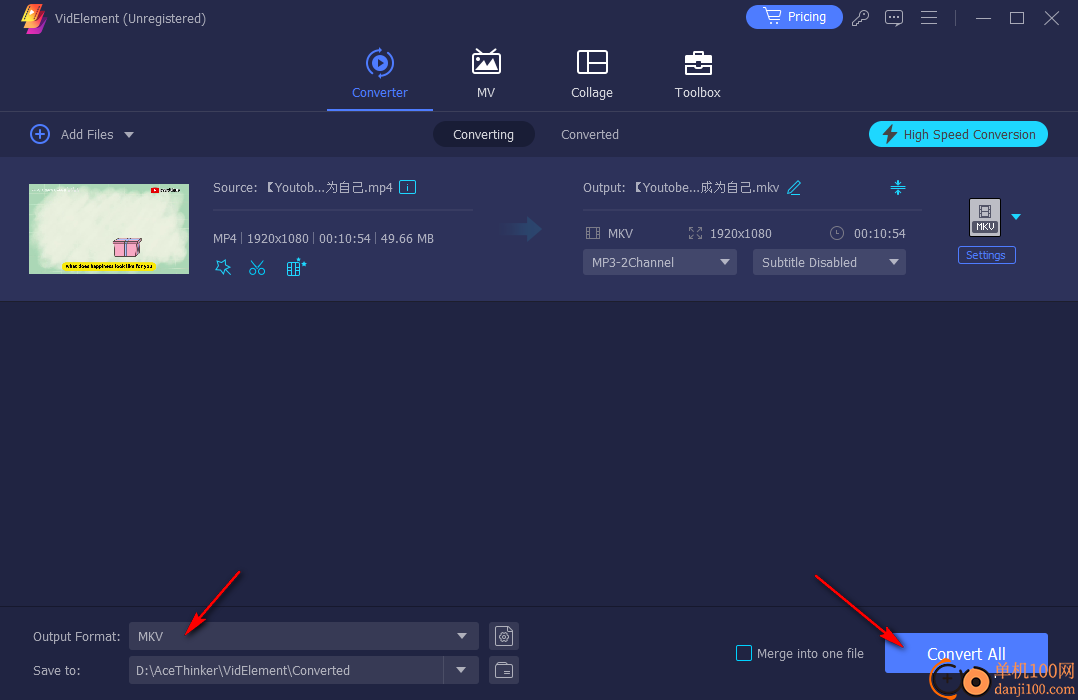Image resolution: width=1078 pixels, height=700 pixels.
Task: Click the Save to path field
Action: 286,670
